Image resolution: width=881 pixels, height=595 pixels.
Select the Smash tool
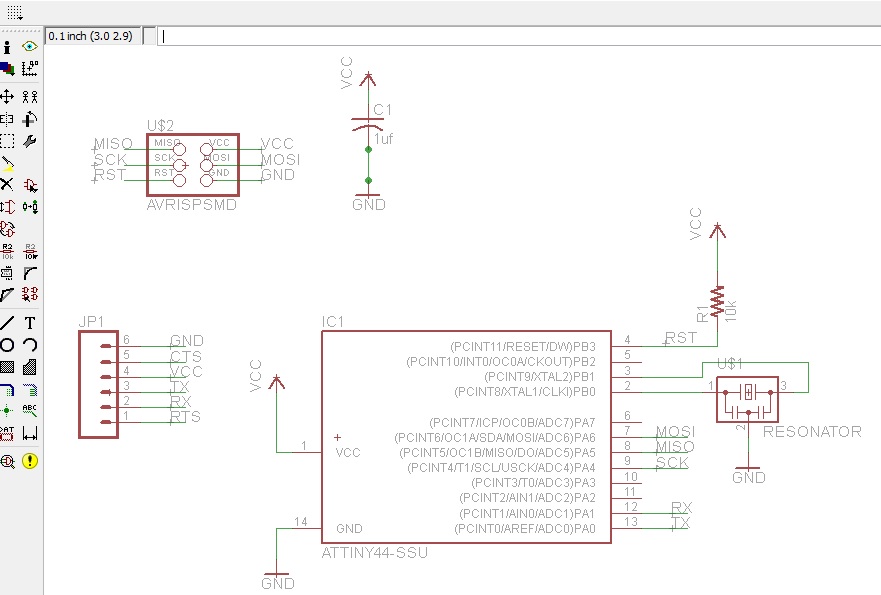[7, 273]
